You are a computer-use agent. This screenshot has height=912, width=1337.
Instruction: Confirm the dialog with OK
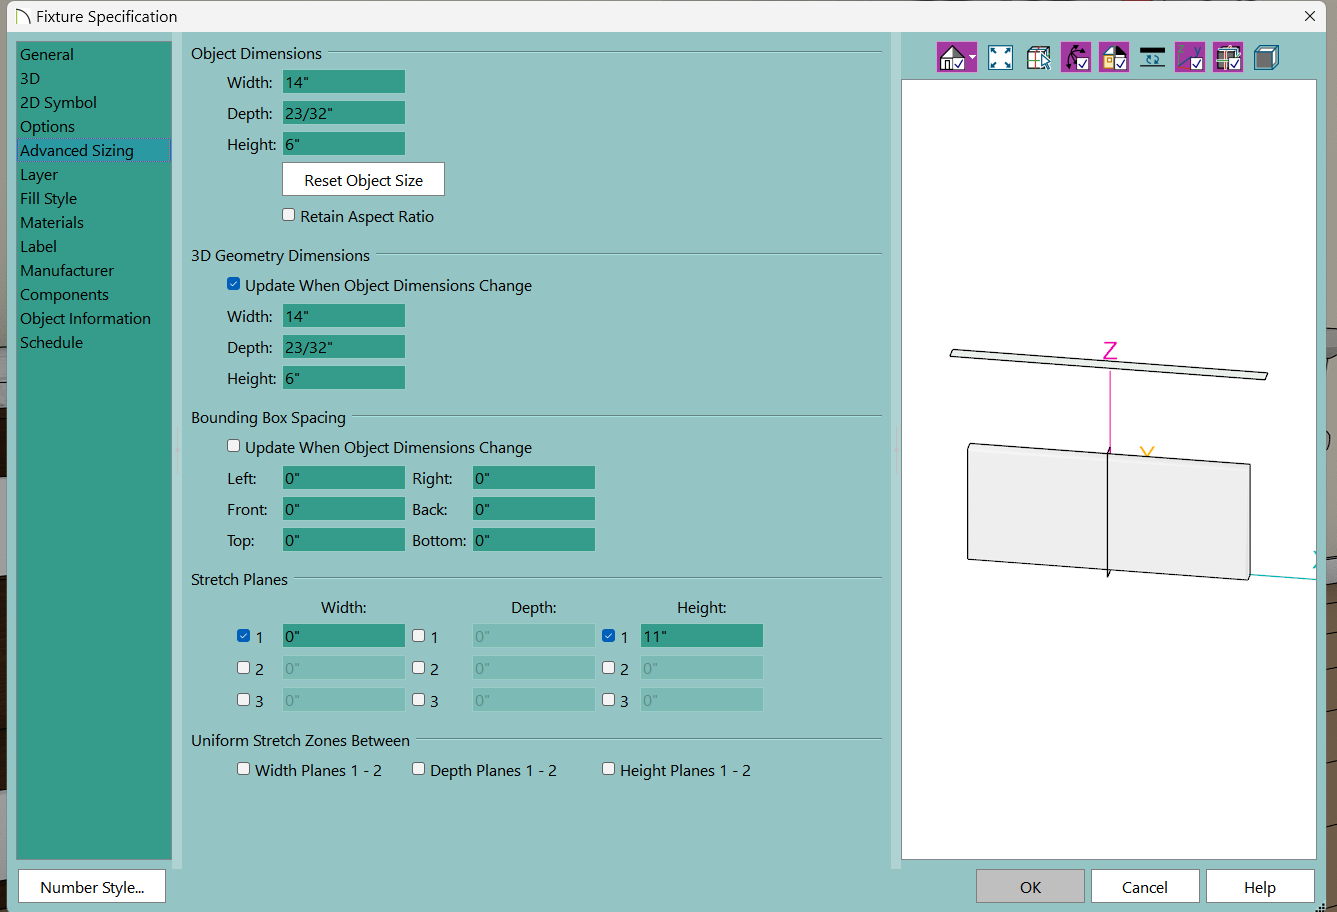(1030, 887)
